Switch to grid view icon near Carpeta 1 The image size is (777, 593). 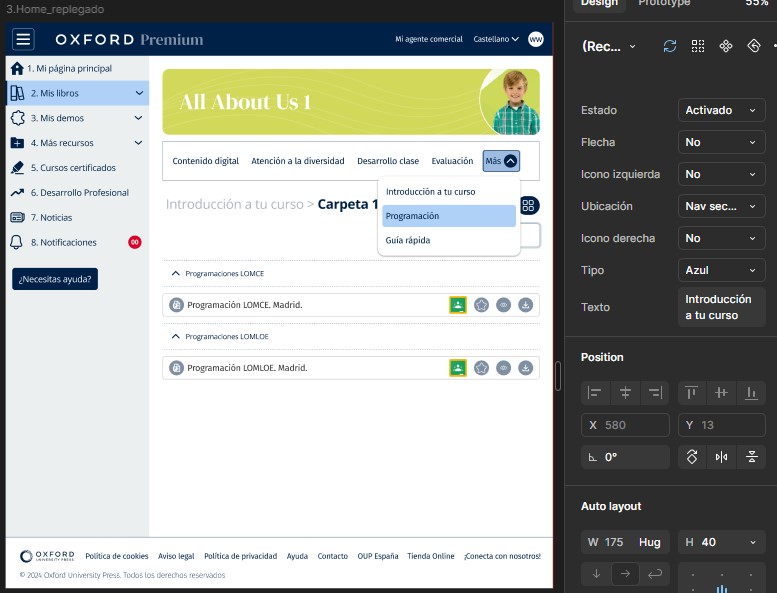[529, 206]
